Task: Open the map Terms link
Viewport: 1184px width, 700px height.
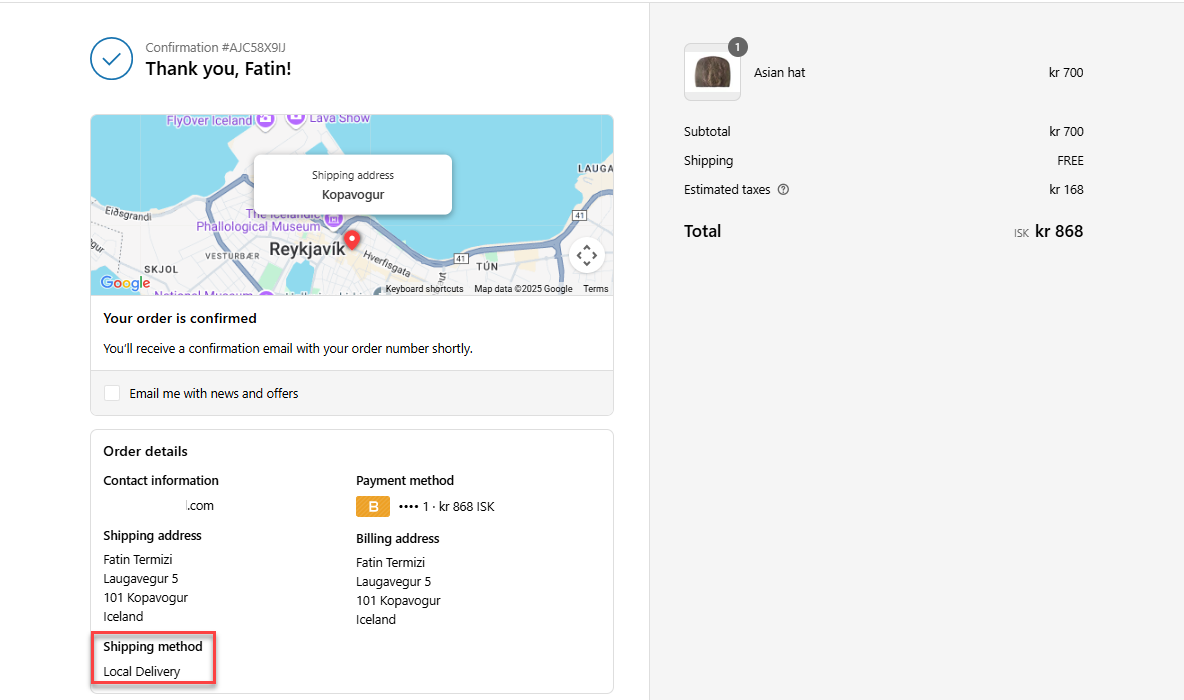Action: coord(596,289)
